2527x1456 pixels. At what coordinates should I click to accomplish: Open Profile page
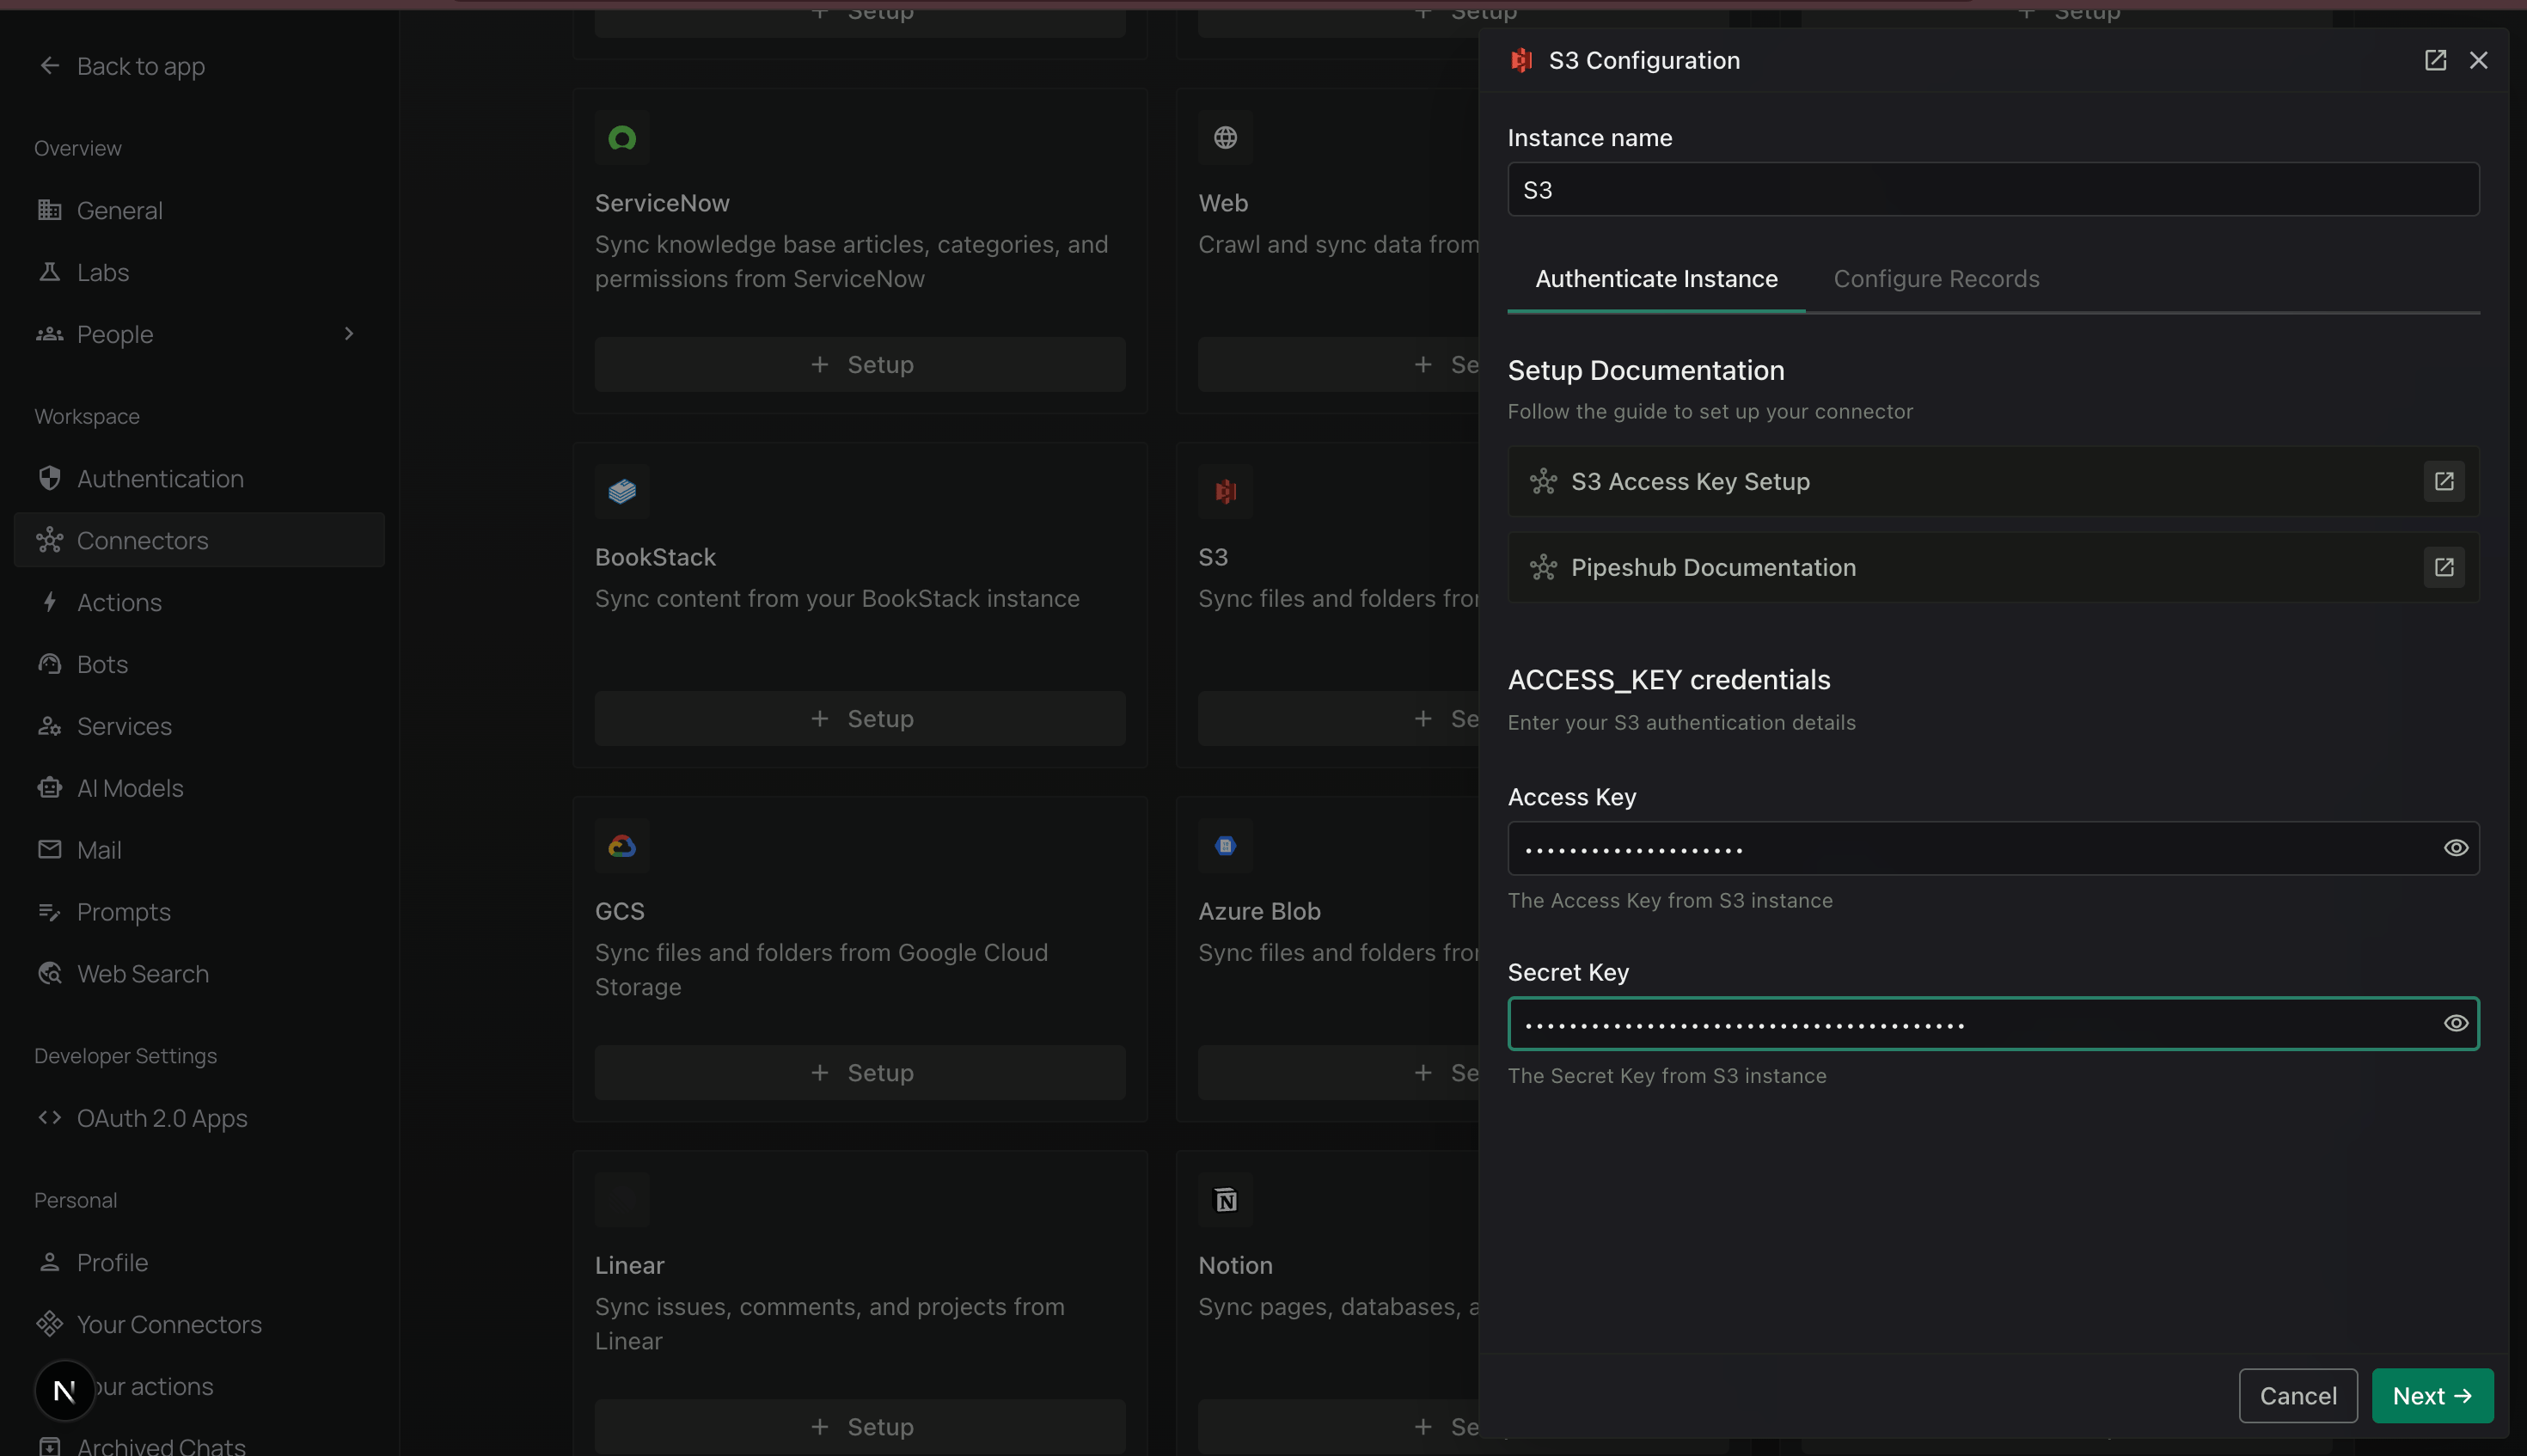click(199, 1262)
